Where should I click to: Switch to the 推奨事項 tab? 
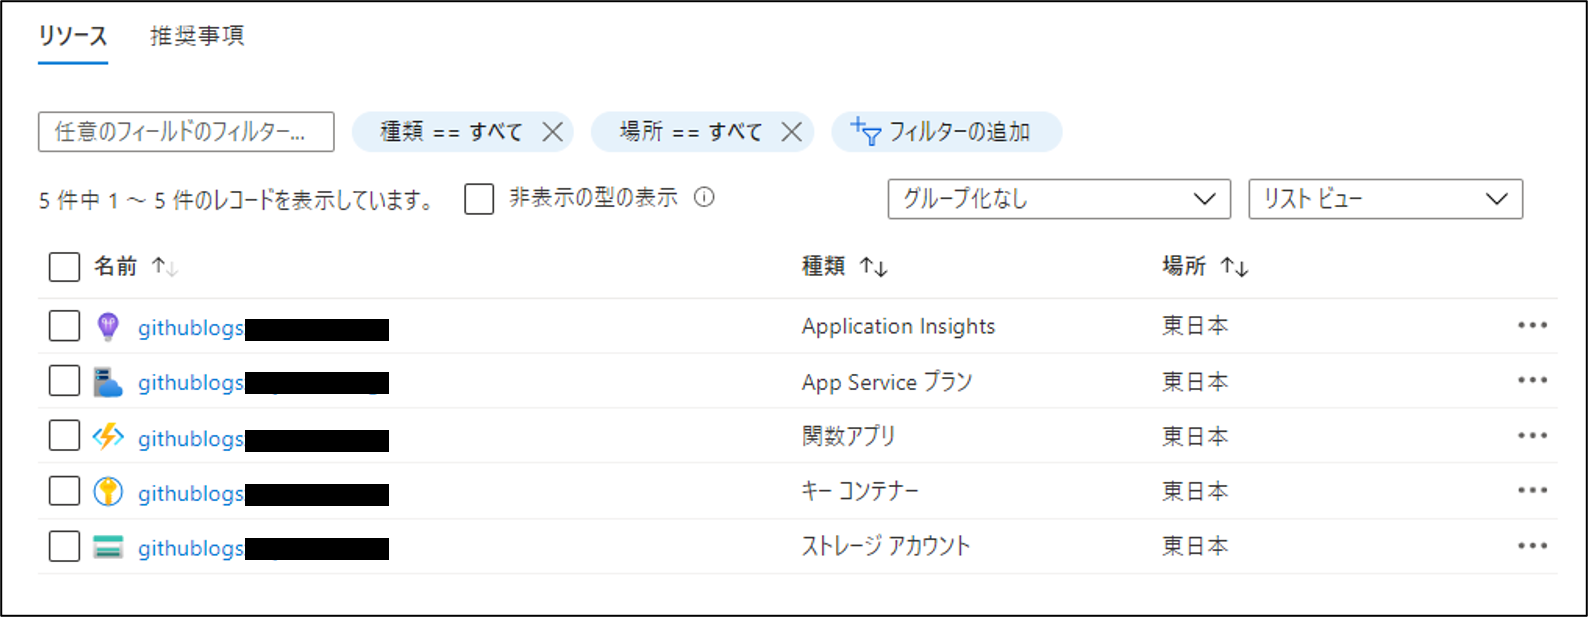(197, 36)
